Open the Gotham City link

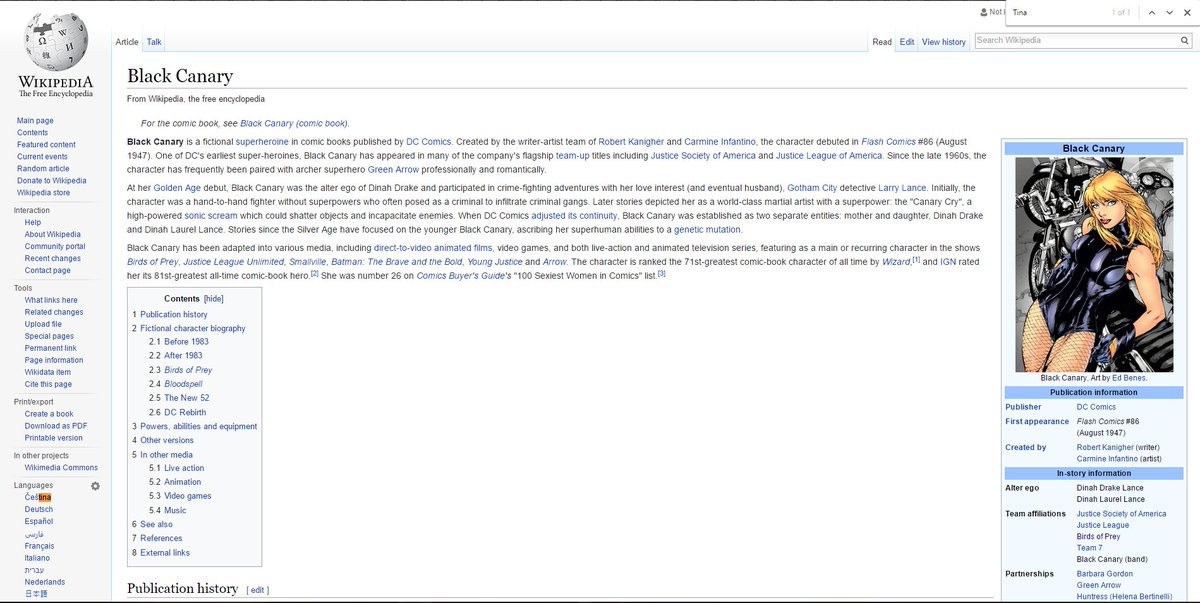[x=811, y=188]
